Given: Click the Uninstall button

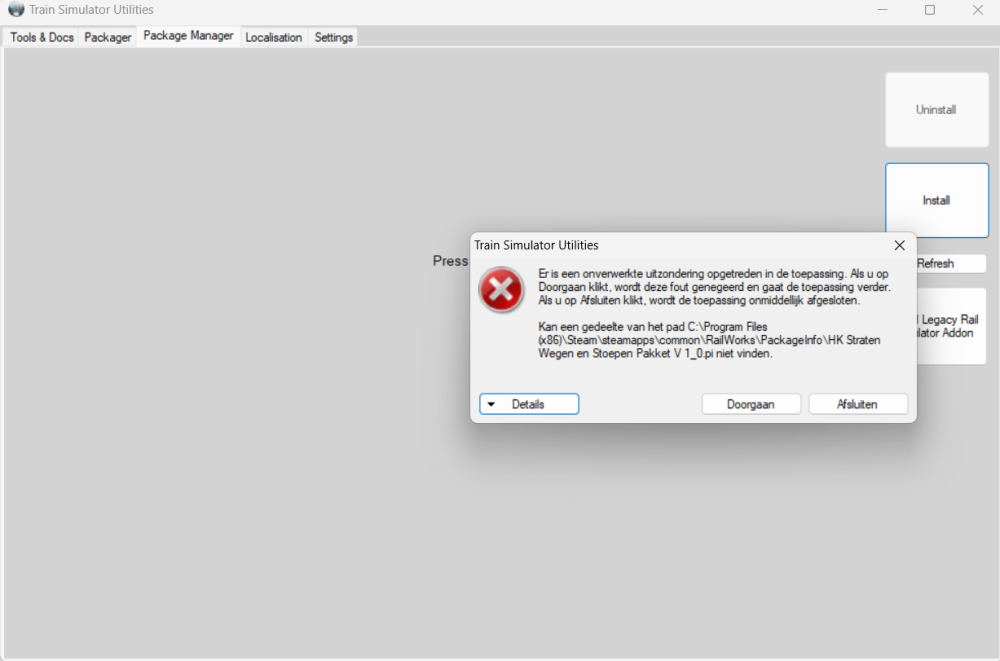Looking at the screenshot, I should point(936,110).
